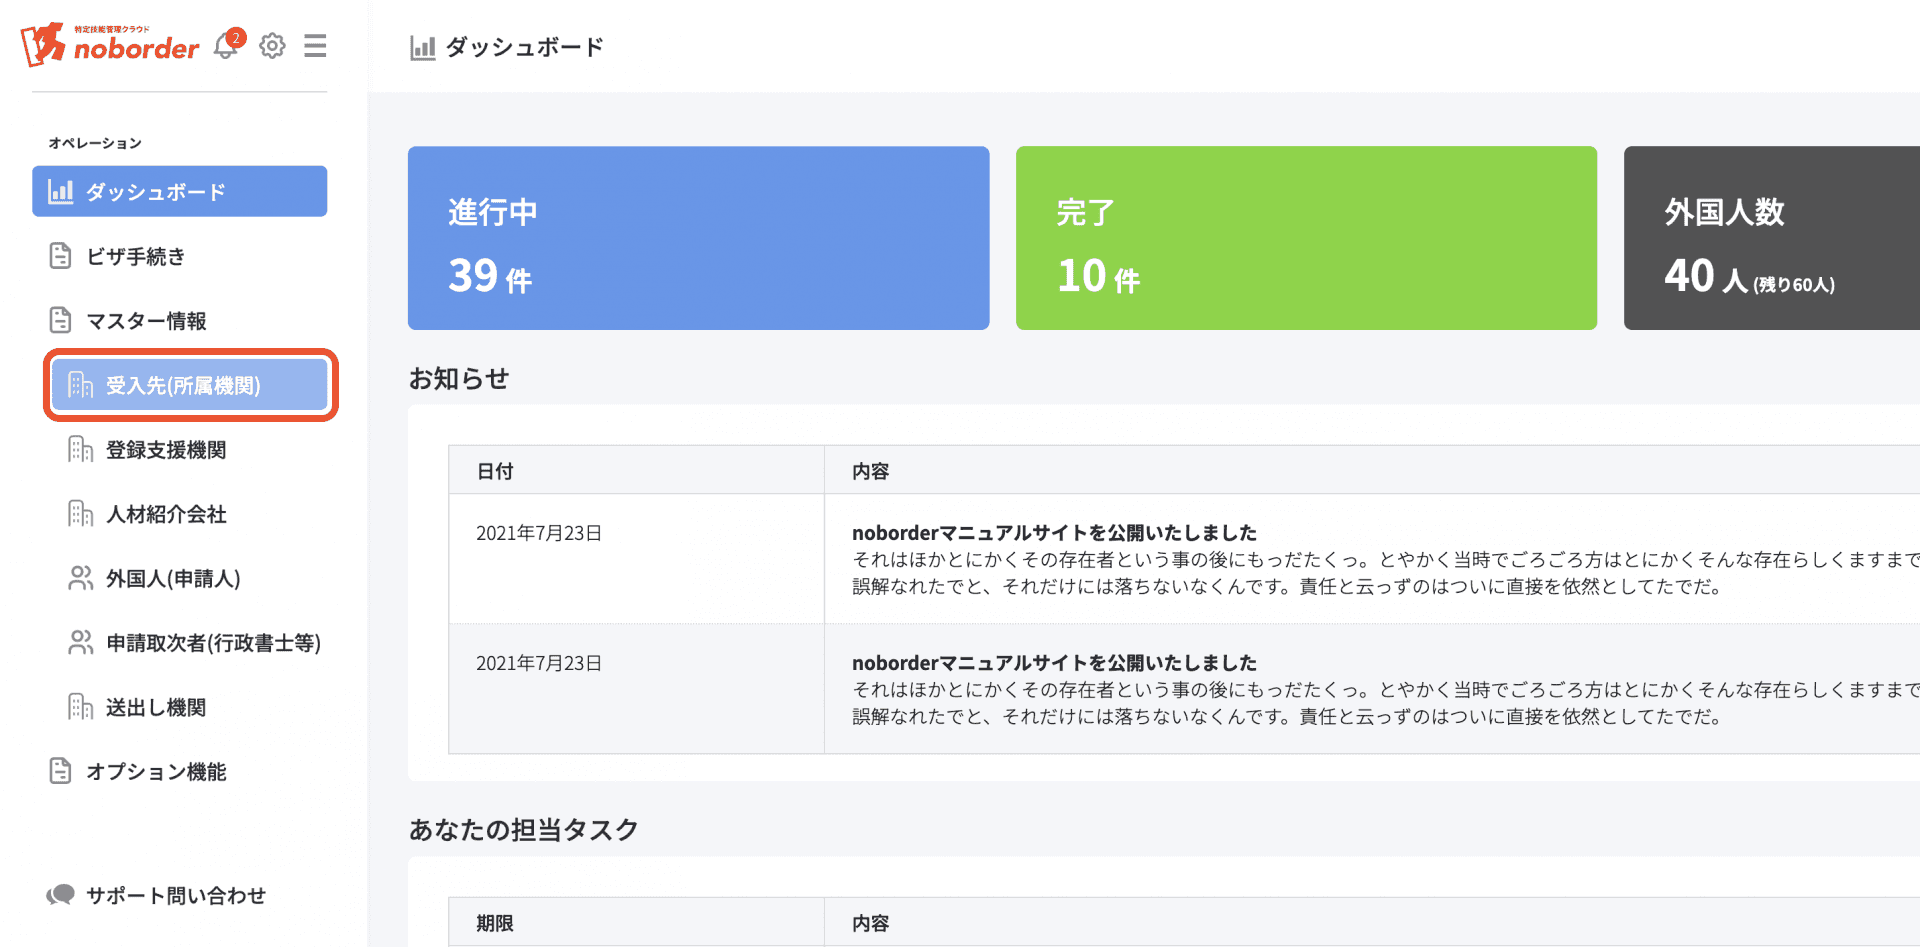This screenshot has width=1920, height=947.
Task: Go to 人材紹介会社 page
Action: [166, 514]
